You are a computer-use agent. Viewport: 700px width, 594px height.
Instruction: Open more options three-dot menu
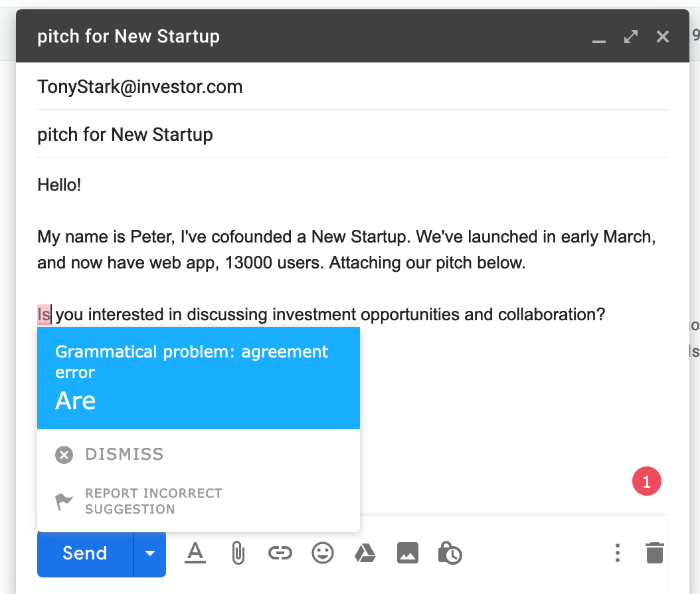pos(618,553)
